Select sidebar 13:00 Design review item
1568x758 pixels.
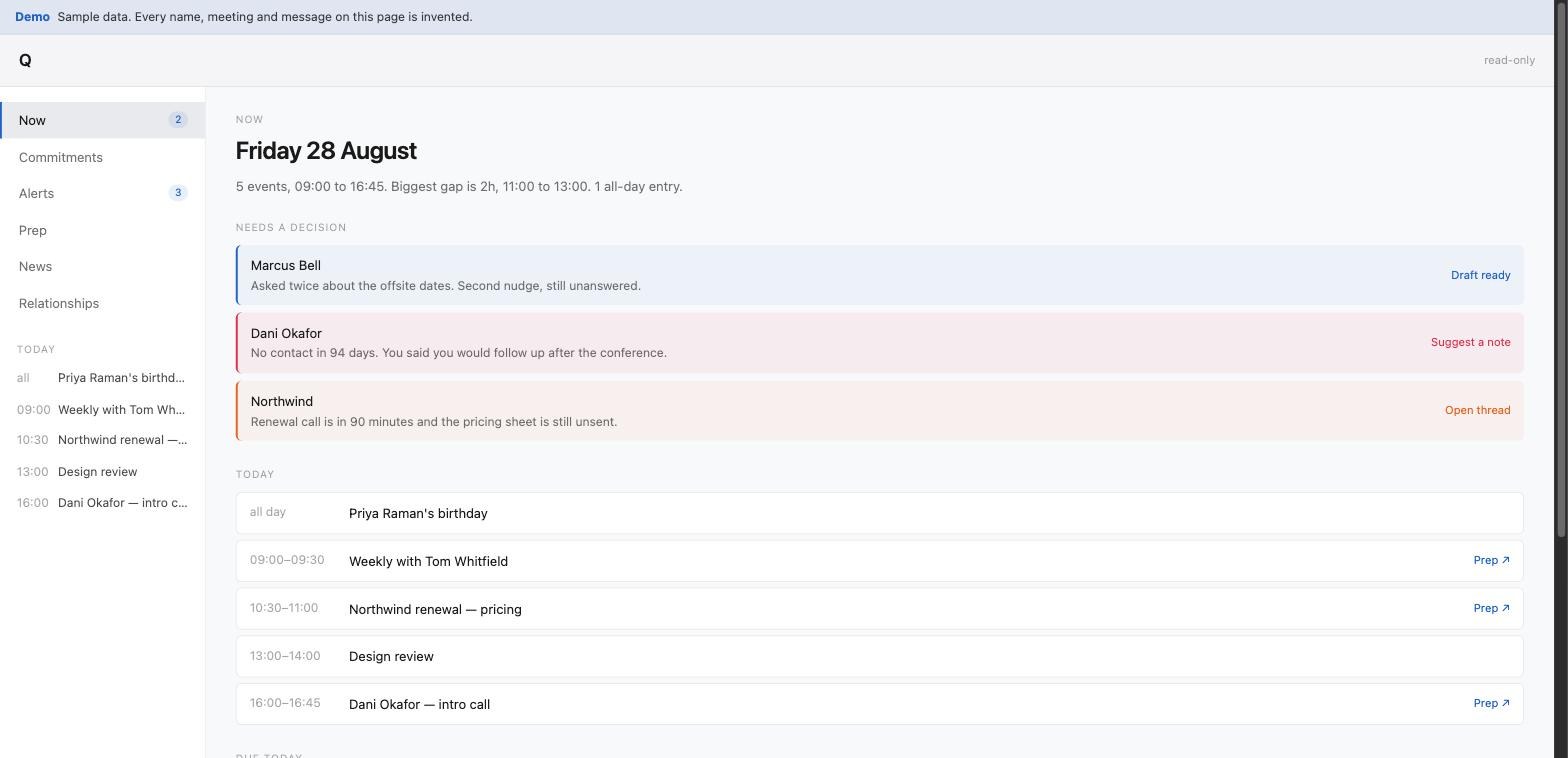point(102,471)
